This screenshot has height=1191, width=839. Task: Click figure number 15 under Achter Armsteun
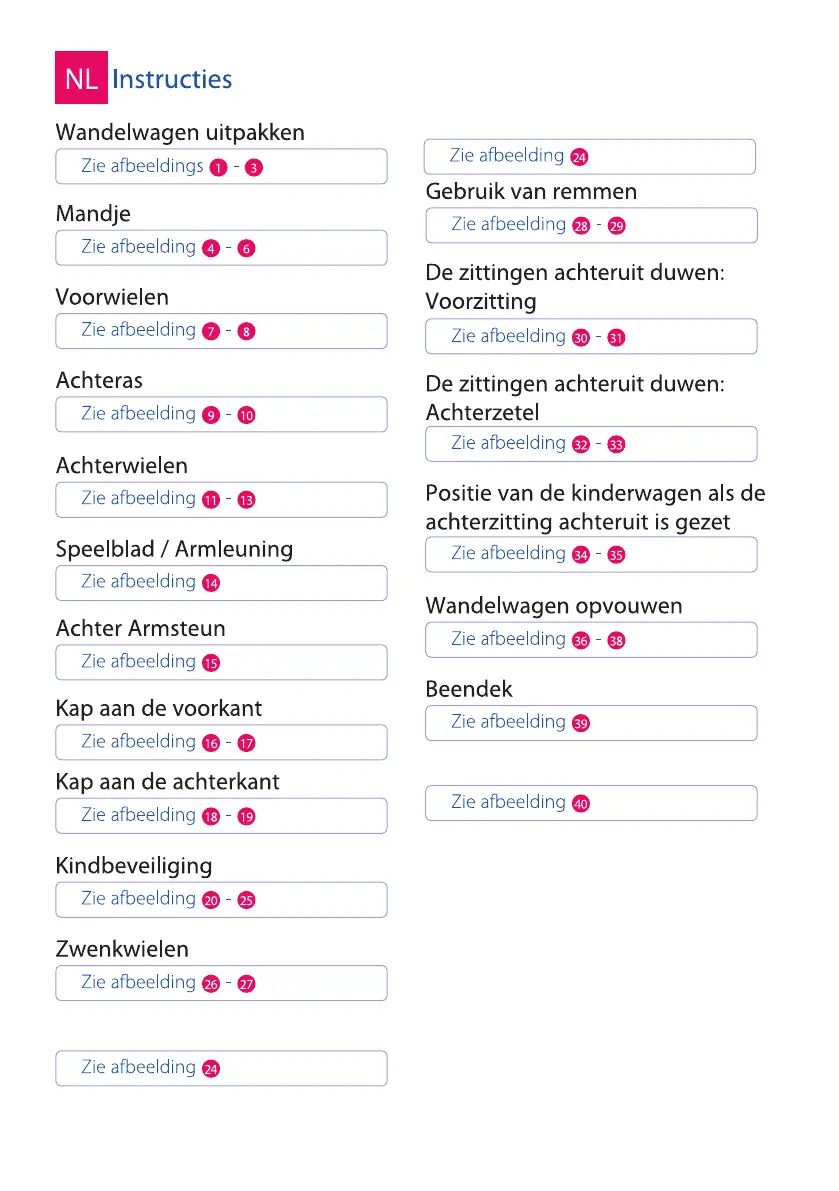coord(210,663)
